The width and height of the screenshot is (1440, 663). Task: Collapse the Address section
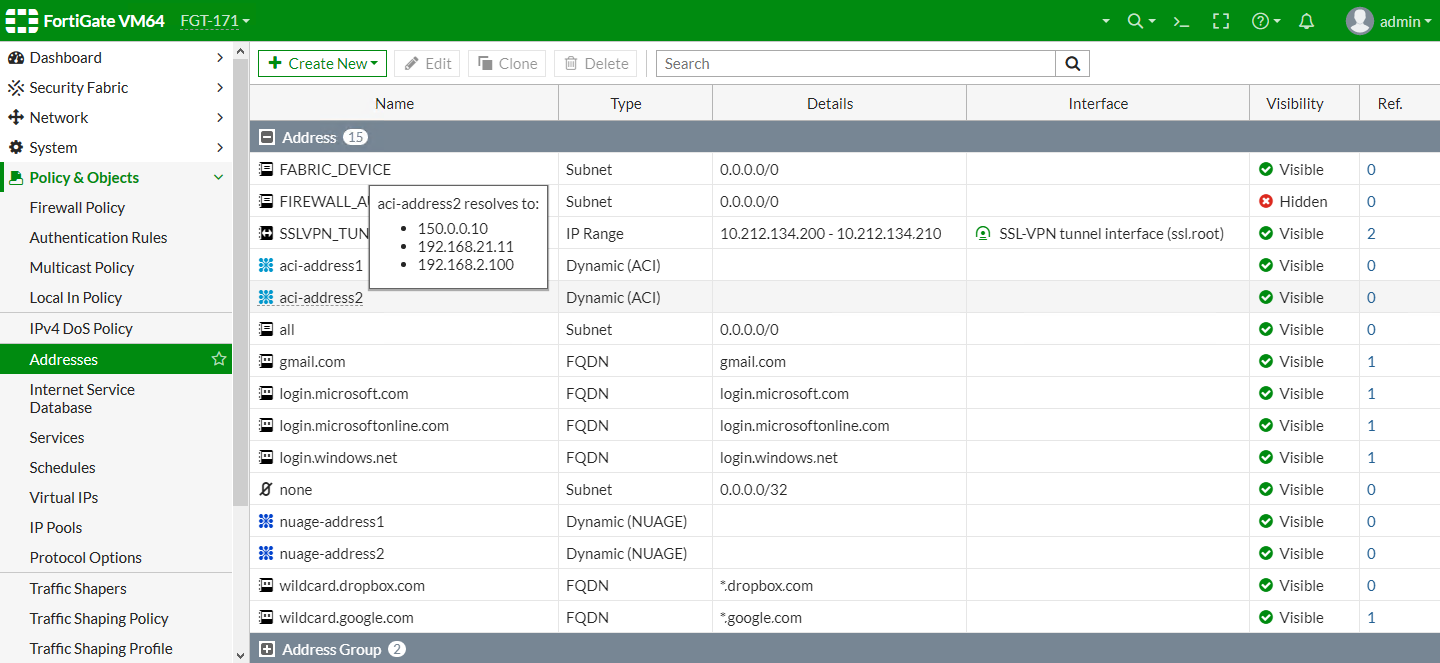click(x=267, y=137)
